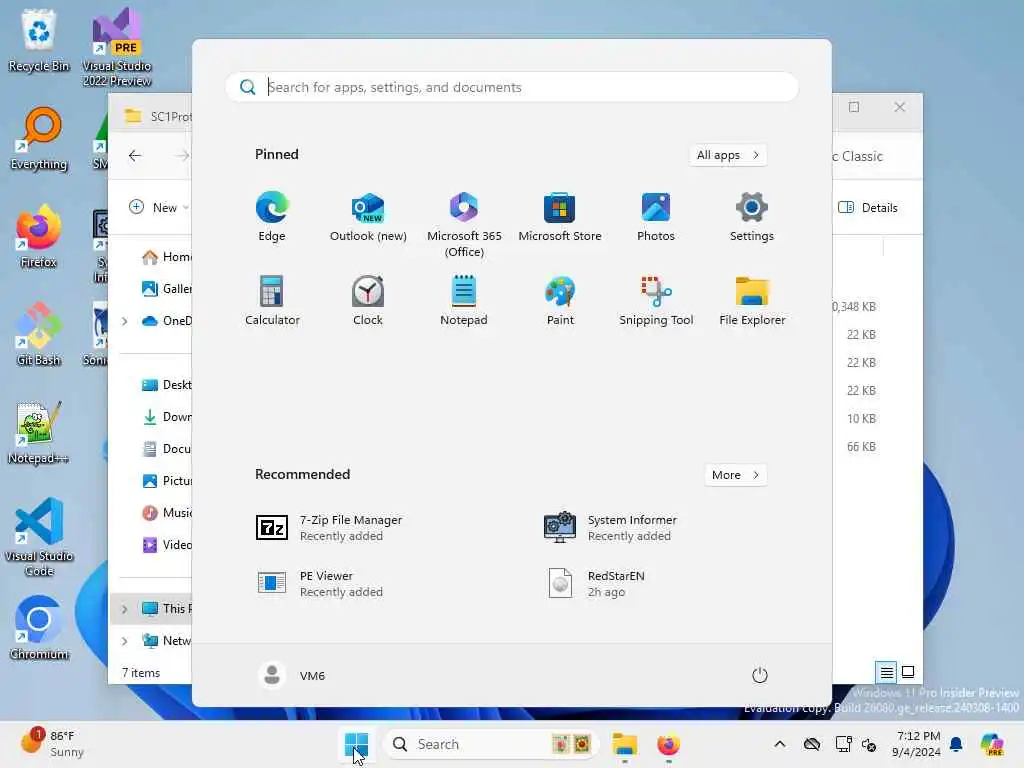Open OneDrive cloud tray icon
The image size is (1024, 768).
coord(812,744)
